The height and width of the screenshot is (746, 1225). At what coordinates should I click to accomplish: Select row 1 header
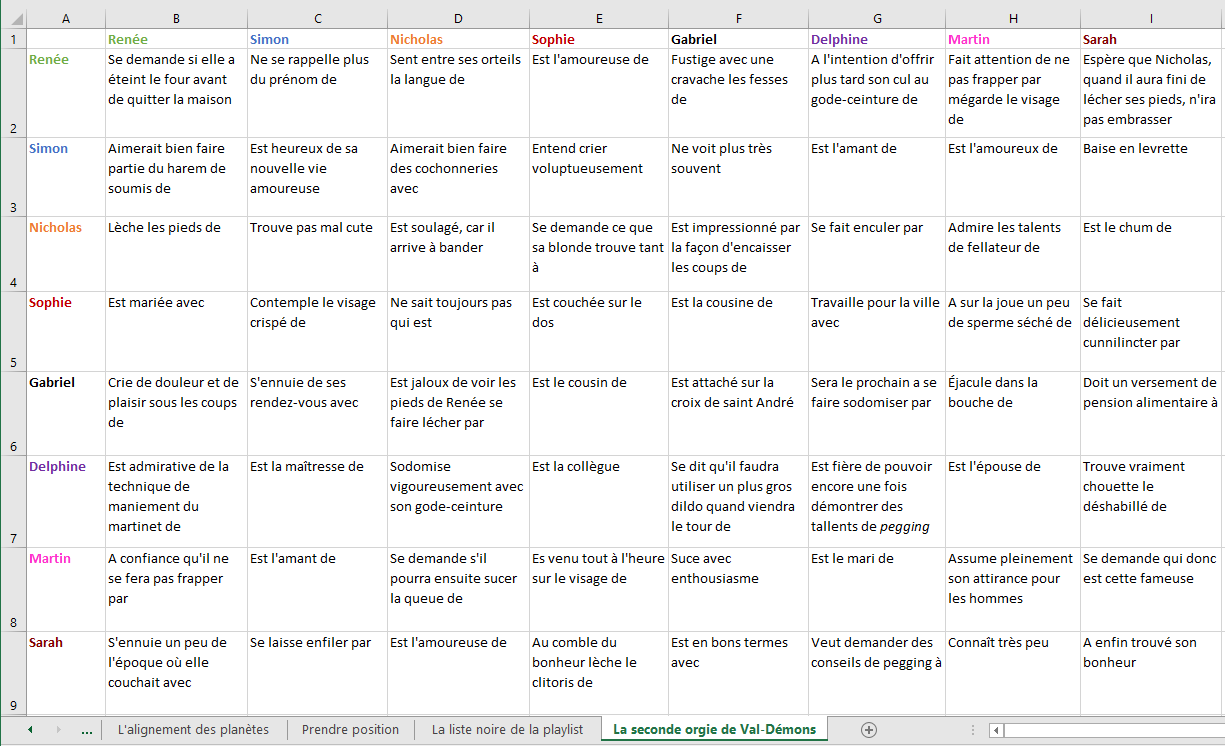[12, 39]
